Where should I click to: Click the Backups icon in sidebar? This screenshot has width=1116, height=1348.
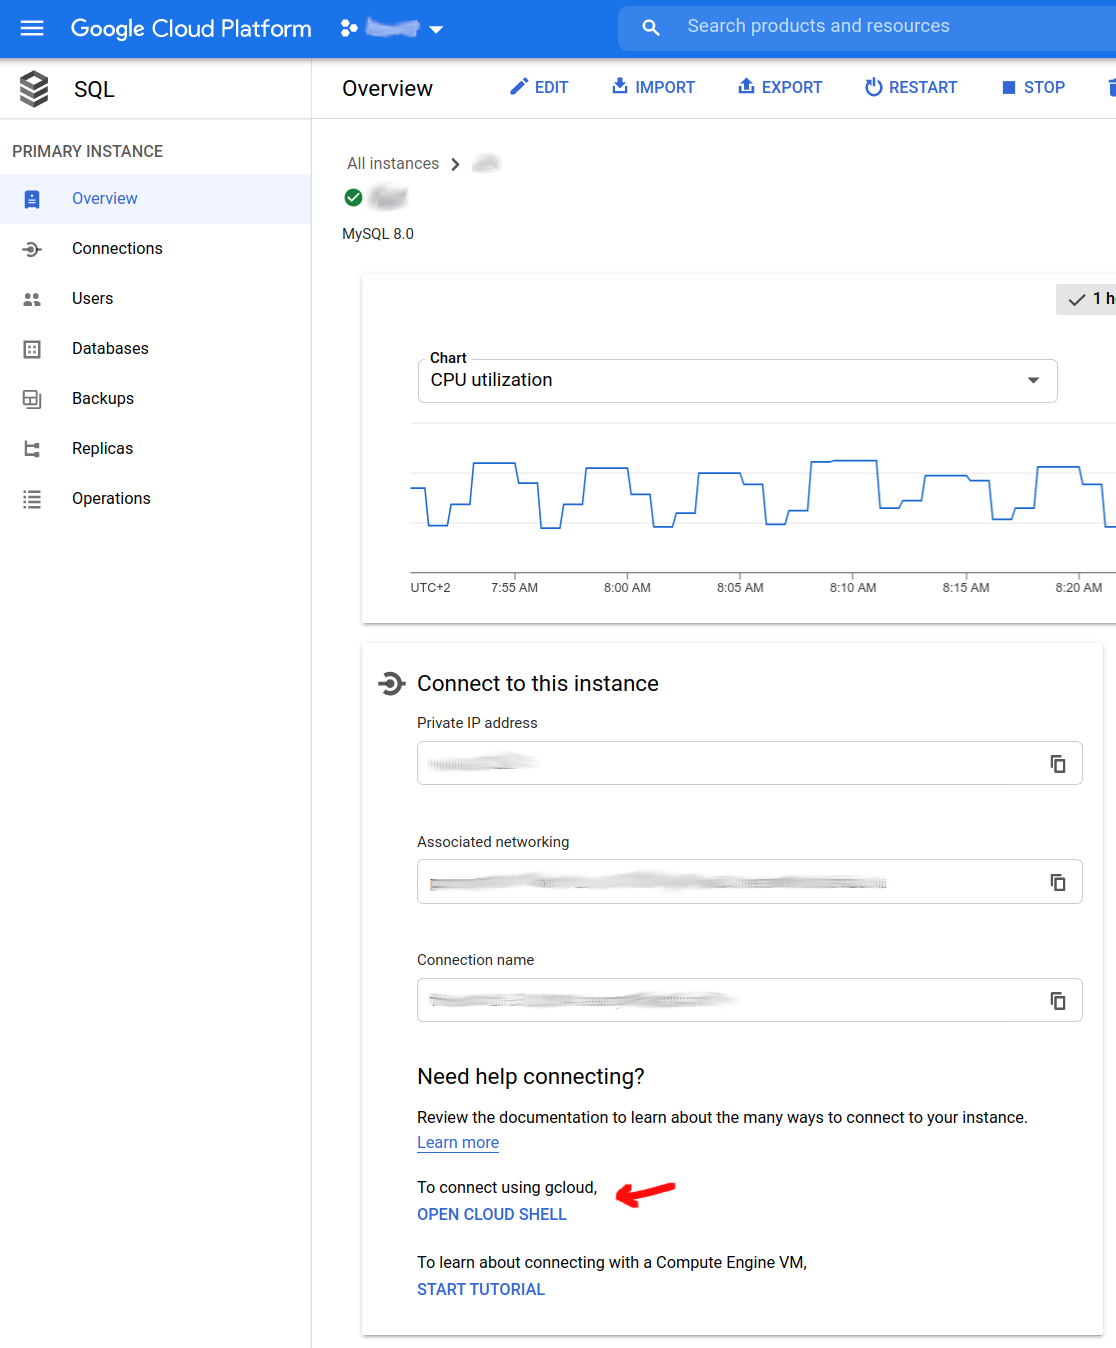[32, 399]
